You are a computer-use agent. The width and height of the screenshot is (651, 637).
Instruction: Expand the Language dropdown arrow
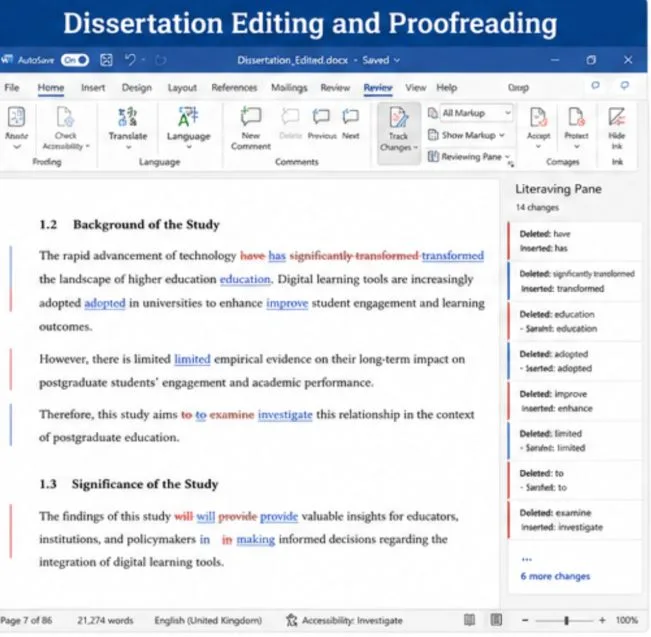click(189, 147)
